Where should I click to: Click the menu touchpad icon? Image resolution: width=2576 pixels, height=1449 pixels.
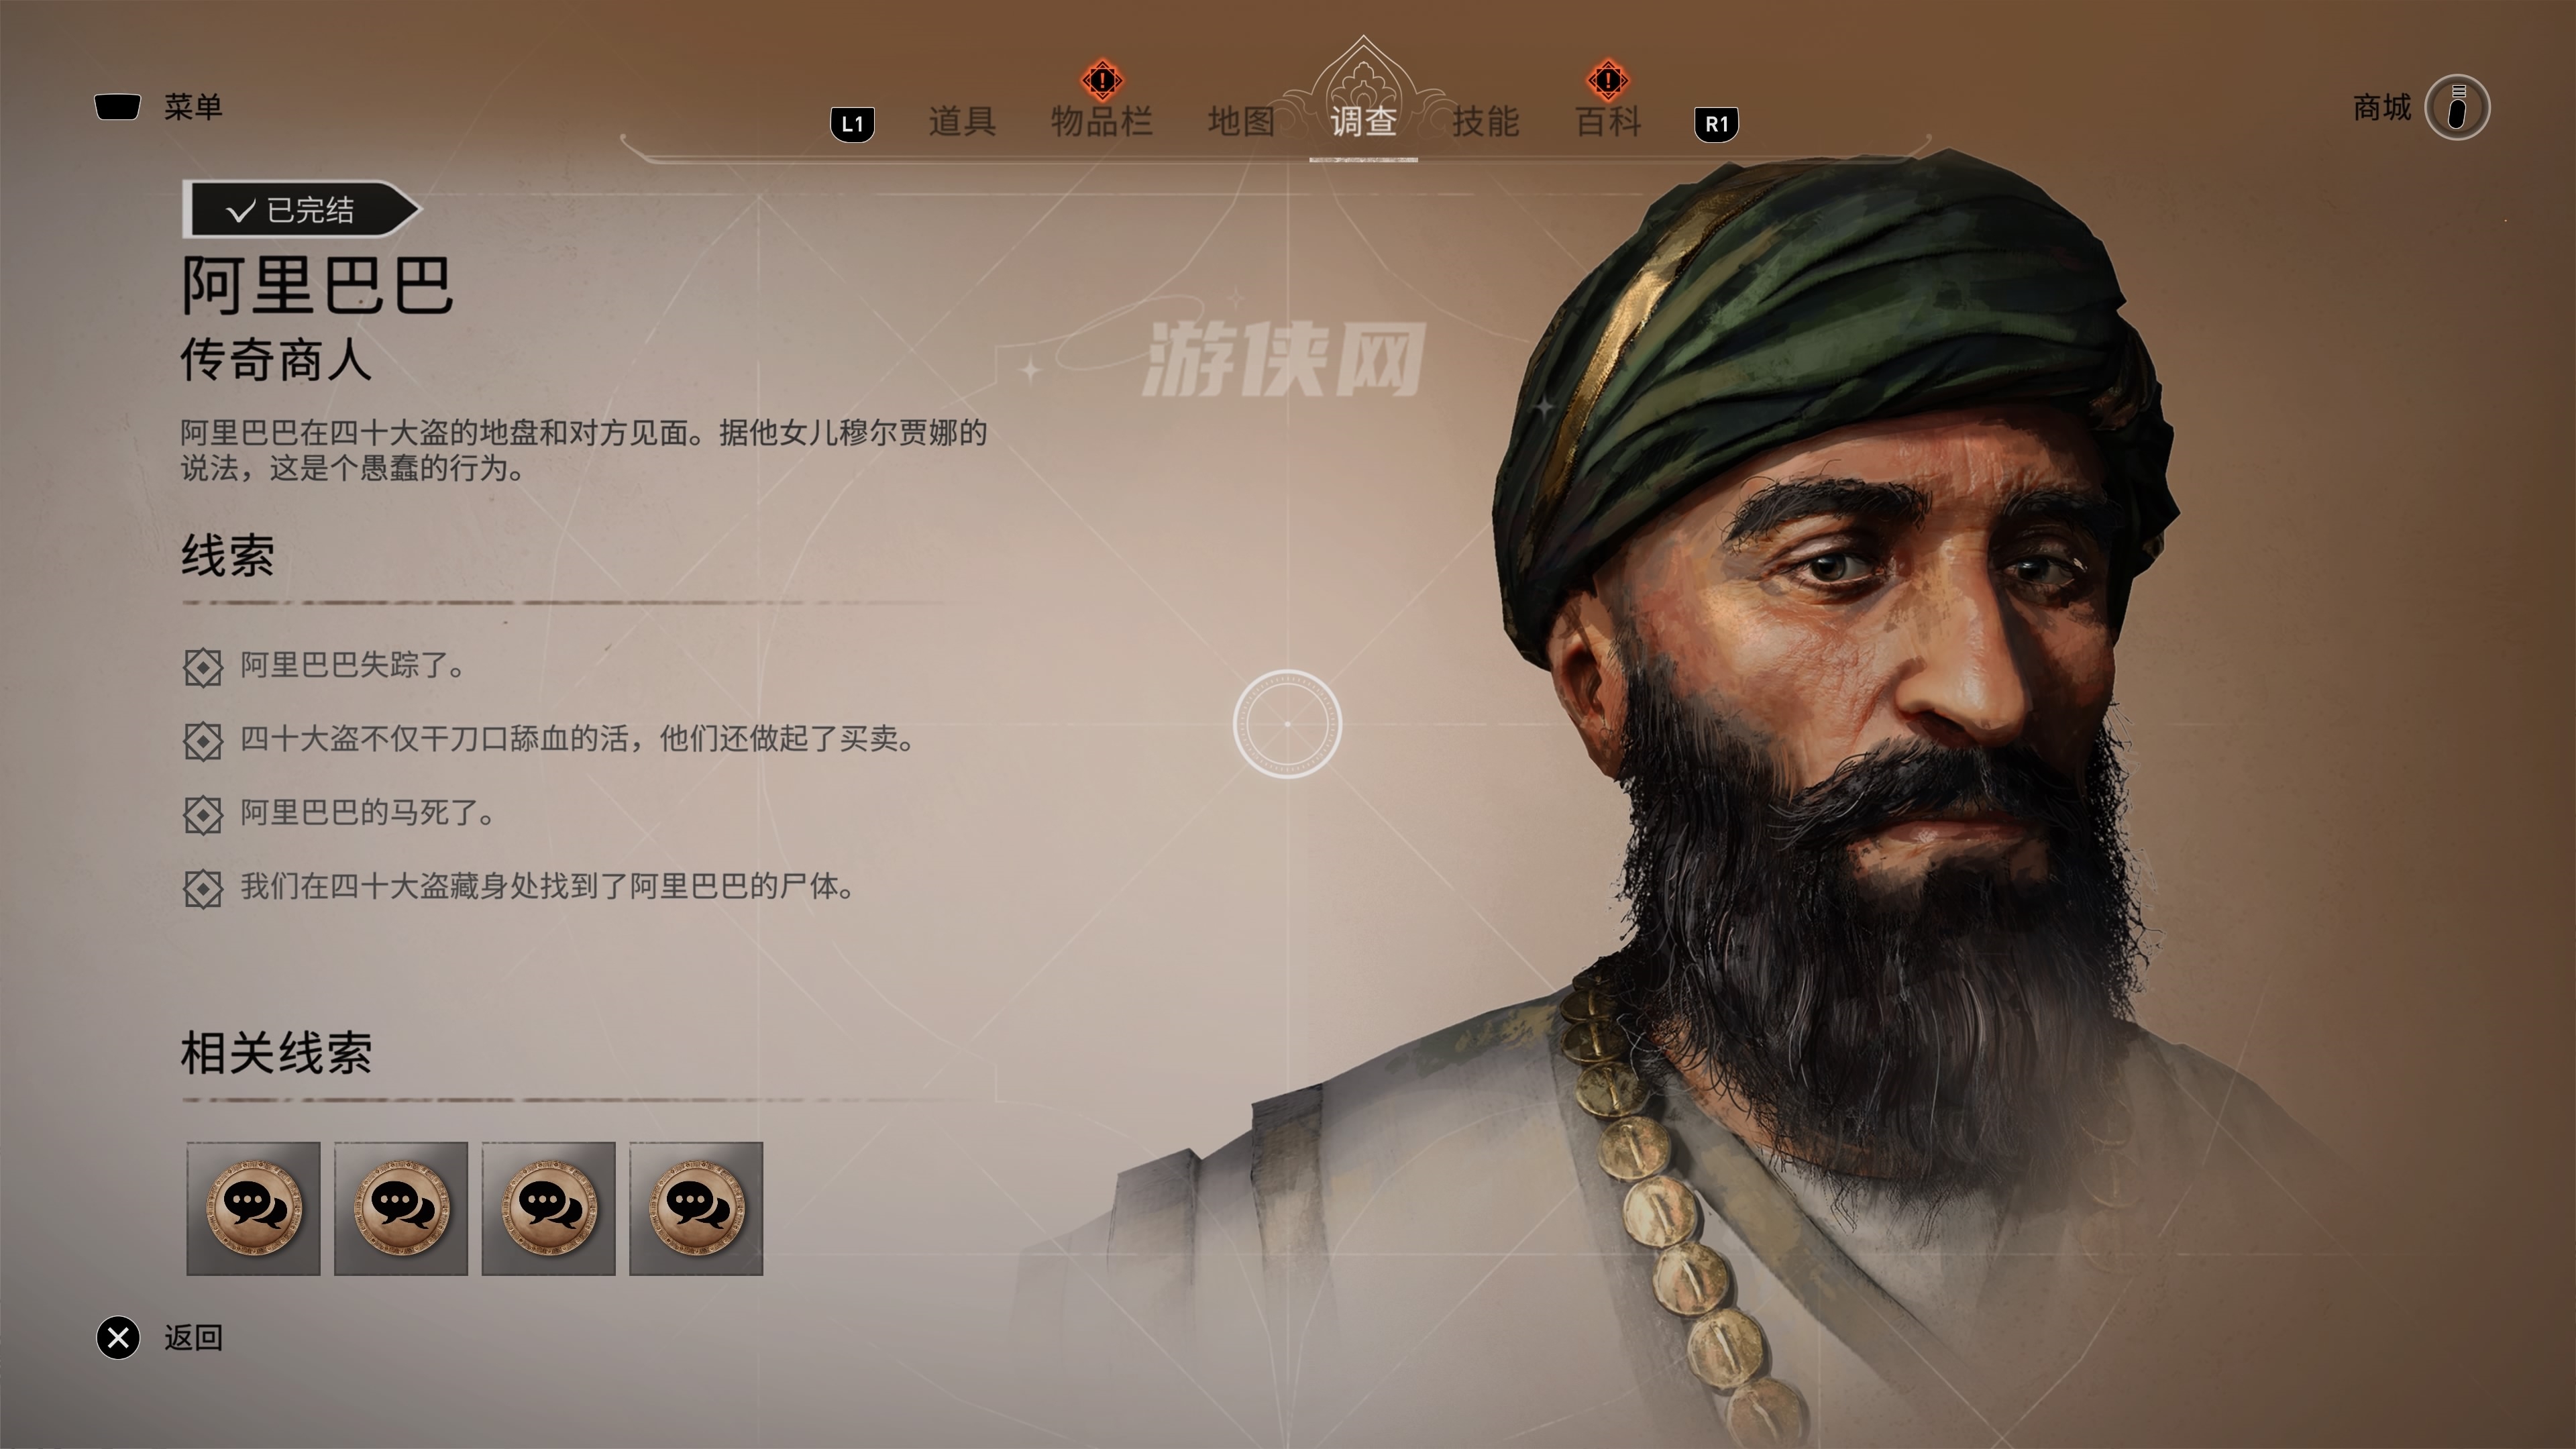click(117, 106)
